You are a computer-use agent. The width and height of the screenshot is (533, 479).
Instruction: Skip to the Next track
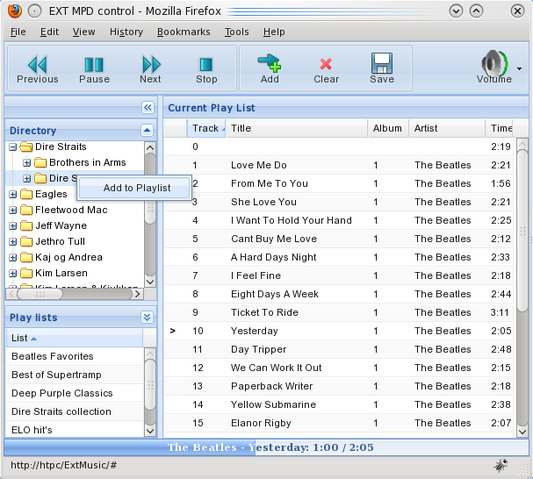pyautogui.click(x=151, y=69)
